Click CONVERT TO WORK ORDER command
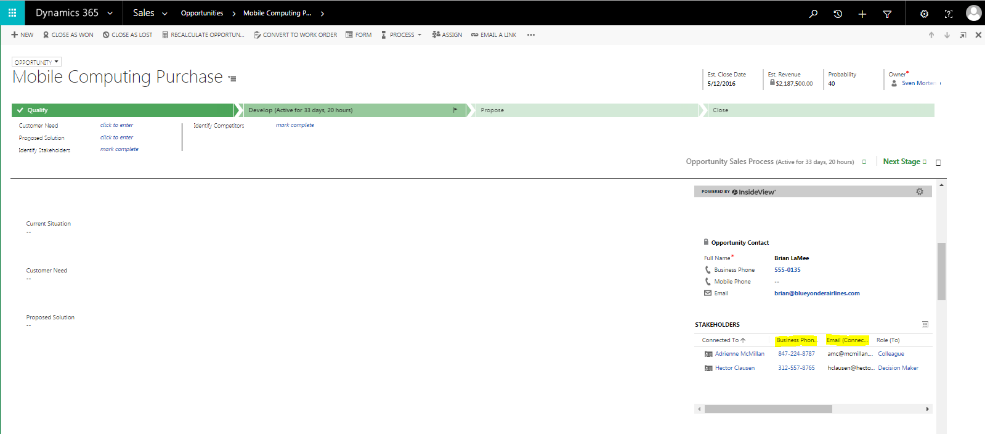The height and width of the screenshot is (434, 985). tap(295, 35)
